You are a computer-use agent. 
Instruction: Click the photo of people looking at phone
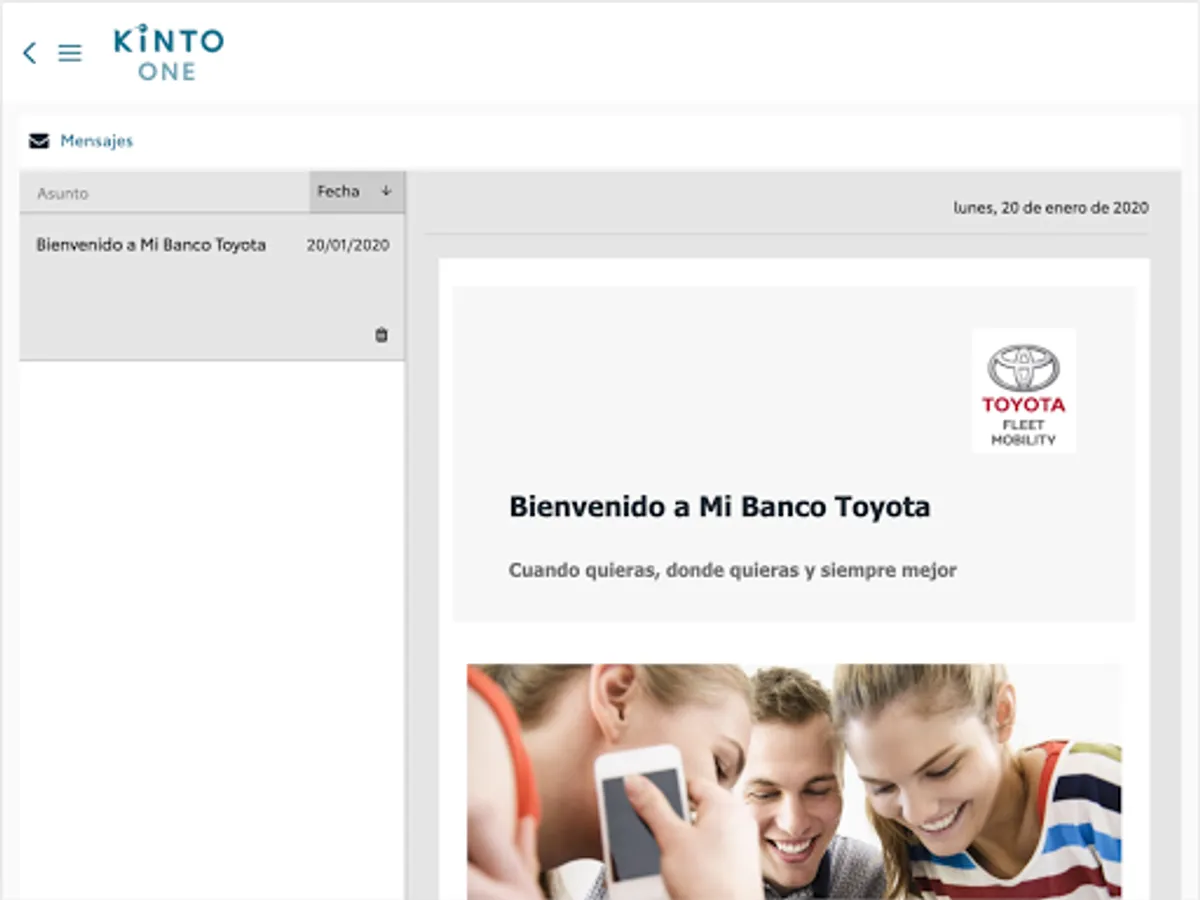794,781
